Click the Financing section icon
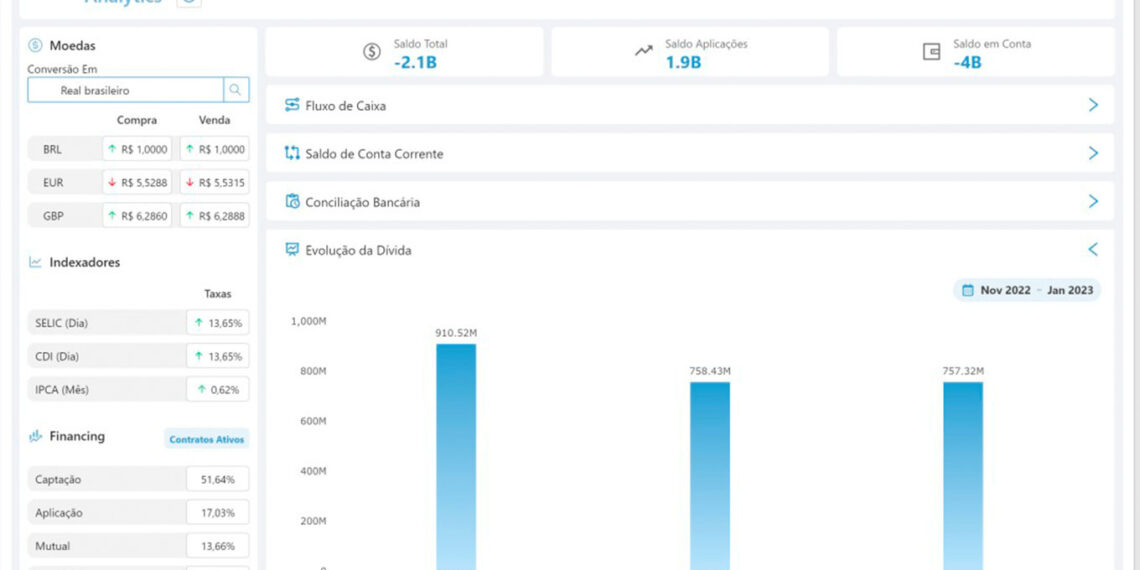The width and height of the screenshot is (1140, 570). click(35, 436)
